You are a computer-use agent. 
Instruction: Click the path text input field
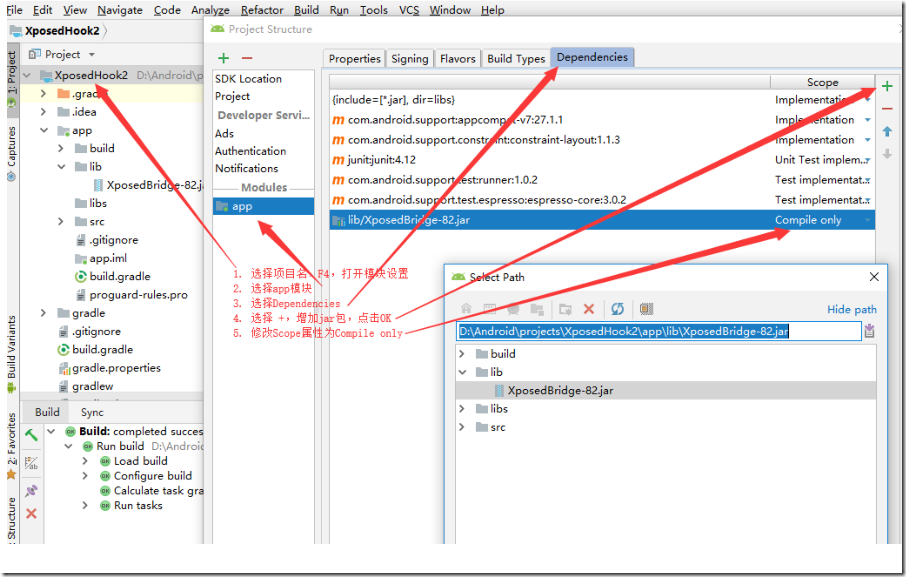click(659, 331)
